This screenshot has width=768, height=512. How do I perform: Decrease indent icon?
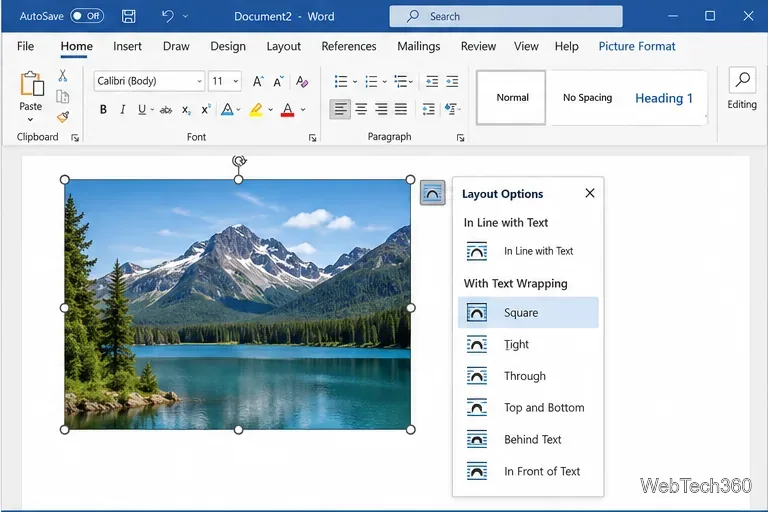pos(432,81)
